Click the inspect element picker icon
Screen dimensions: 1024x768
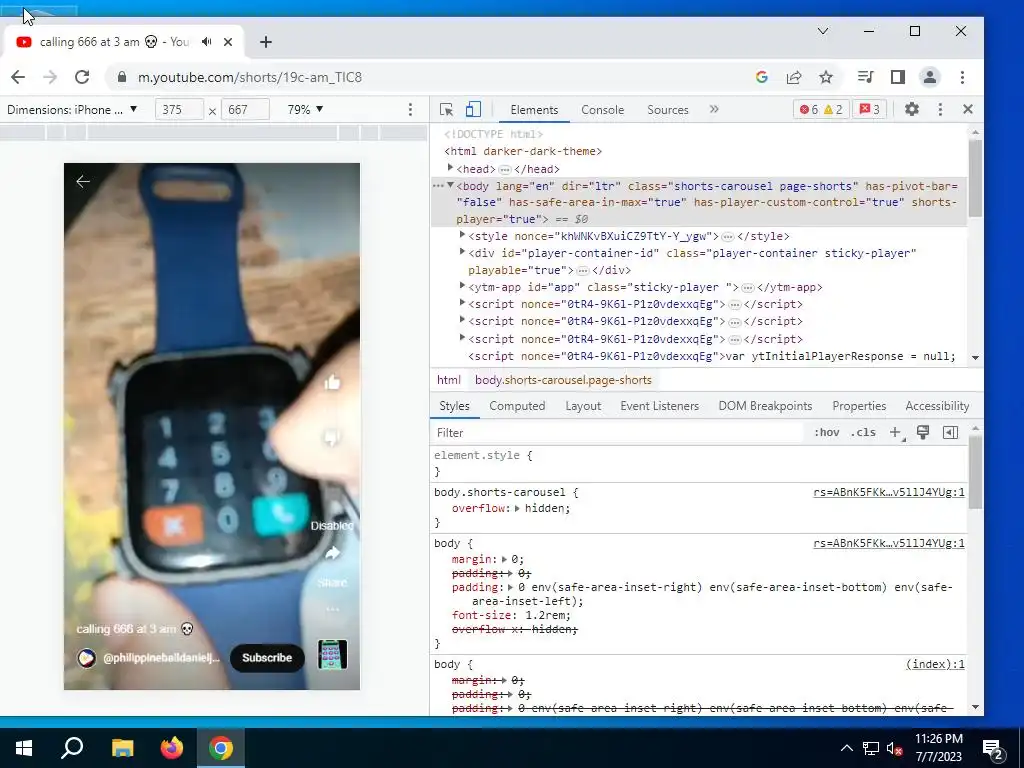[447, 110]
